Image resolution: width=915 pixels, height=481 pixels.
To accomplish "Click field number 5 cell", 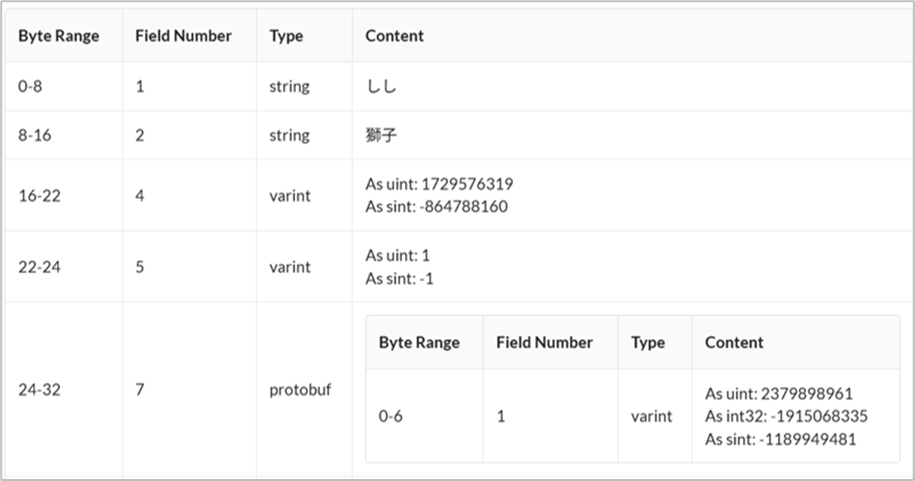I will [140, 267].
